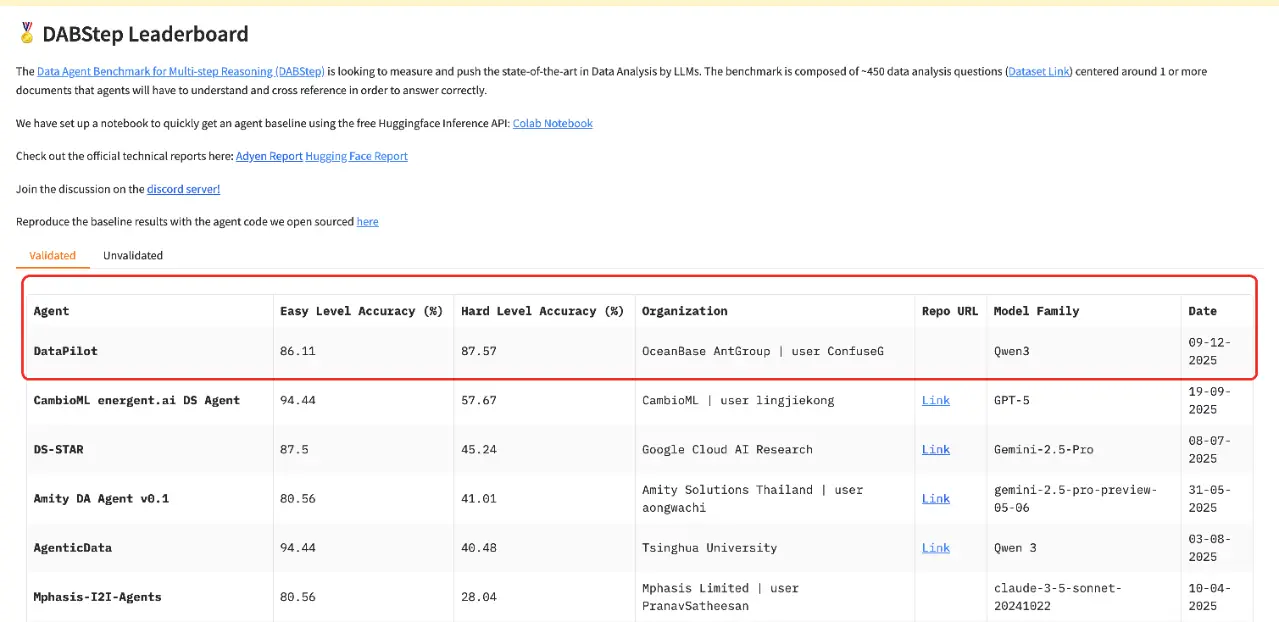Select the Validated tab
This screenshot has height=622, width=1279.
click(52, 256)
